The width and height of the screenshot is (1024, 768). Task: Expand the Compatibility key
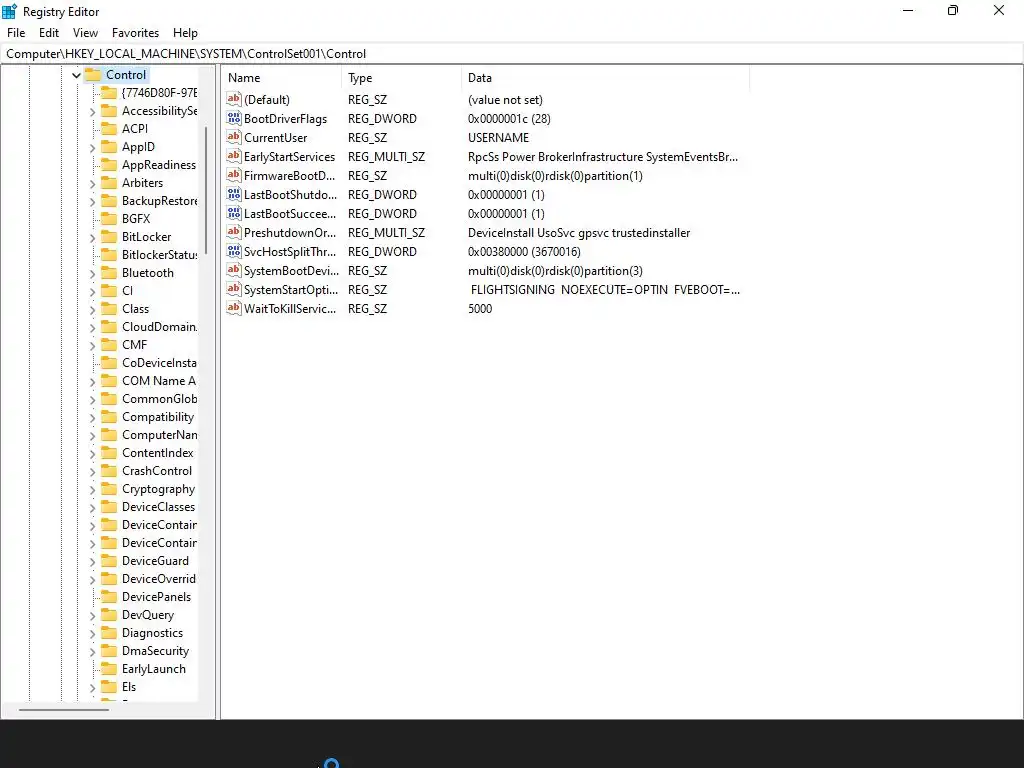pos(92,417)
